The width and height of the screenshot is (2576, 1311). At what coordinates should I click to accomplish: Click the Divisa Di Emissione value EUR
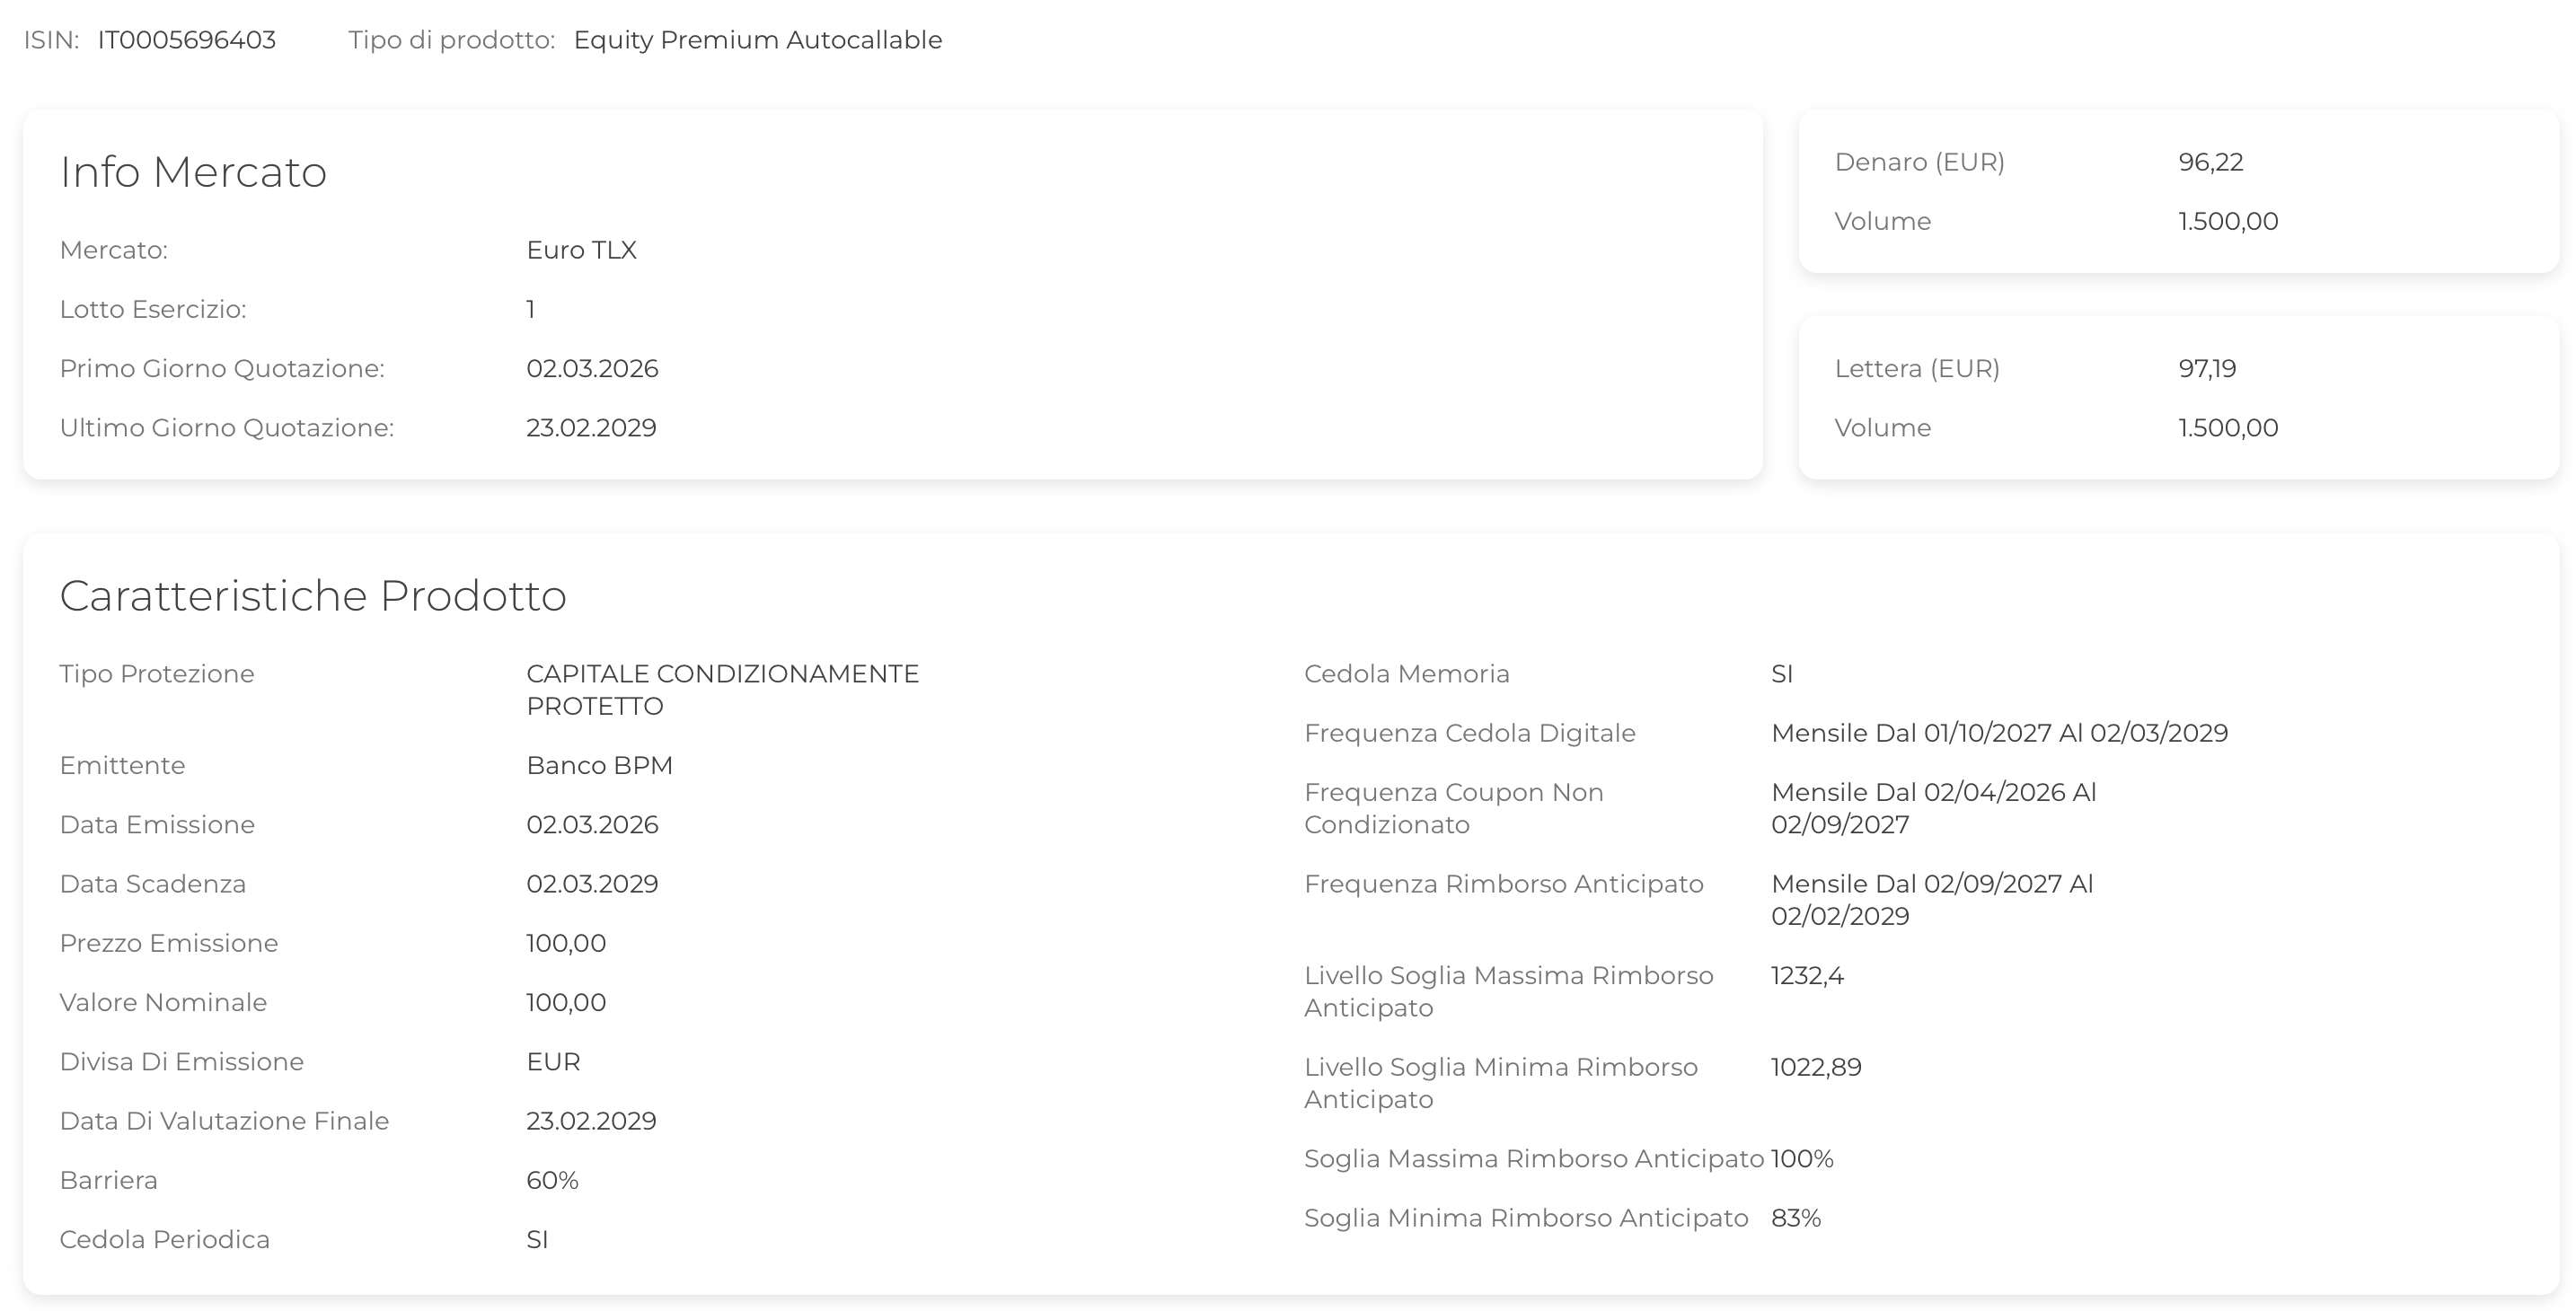[x=553, y=1062]
